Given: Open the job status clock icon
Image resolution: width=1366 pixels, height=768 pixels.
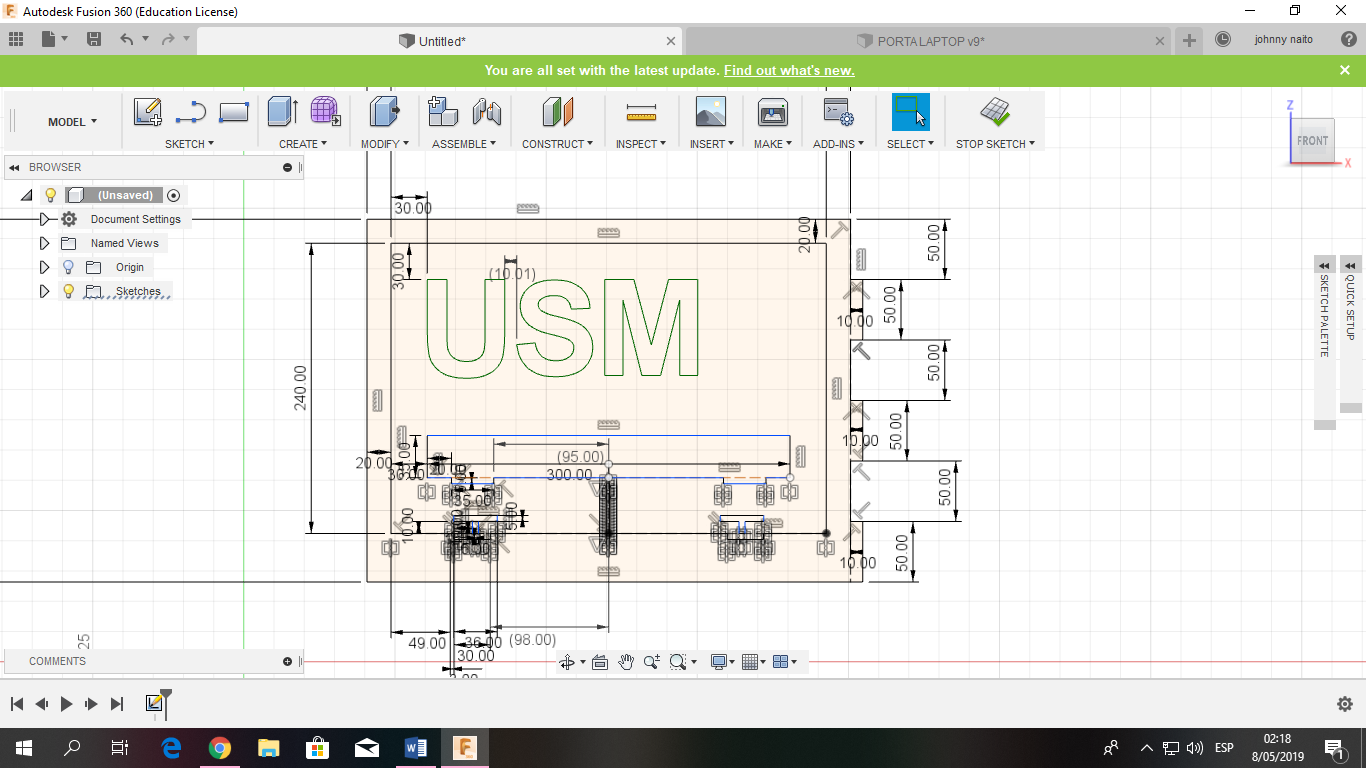Looking at the screenshot, I should (x=1223, y=40).
